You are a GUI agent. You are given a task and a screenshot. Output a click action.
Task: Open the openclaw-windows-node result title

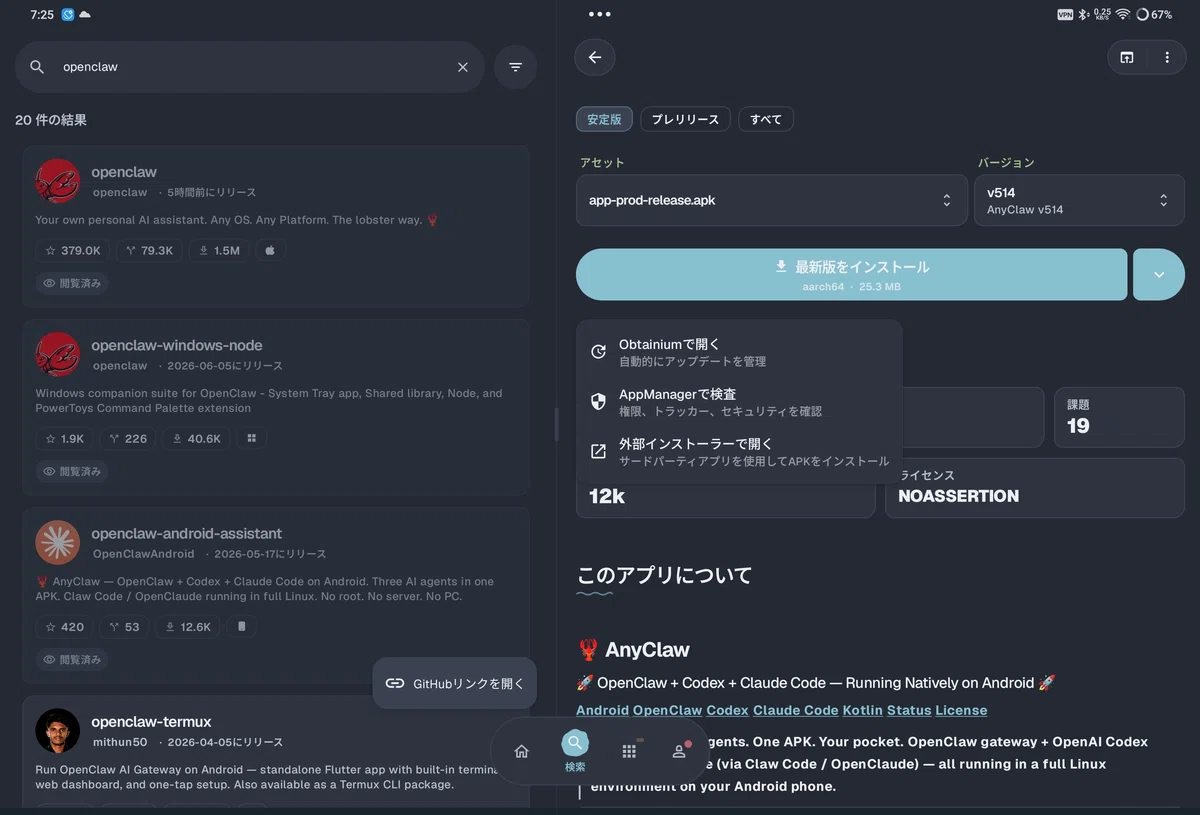177,345
